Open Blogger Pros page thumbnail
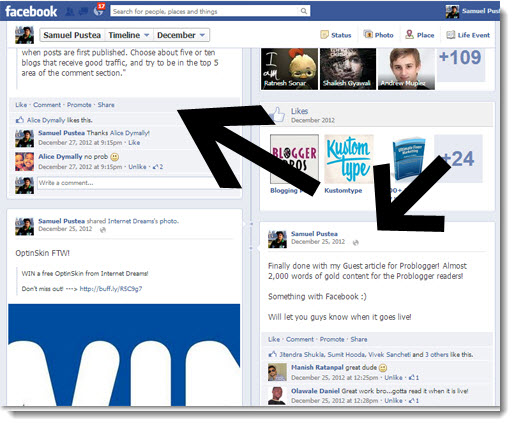 click(294, 159)
